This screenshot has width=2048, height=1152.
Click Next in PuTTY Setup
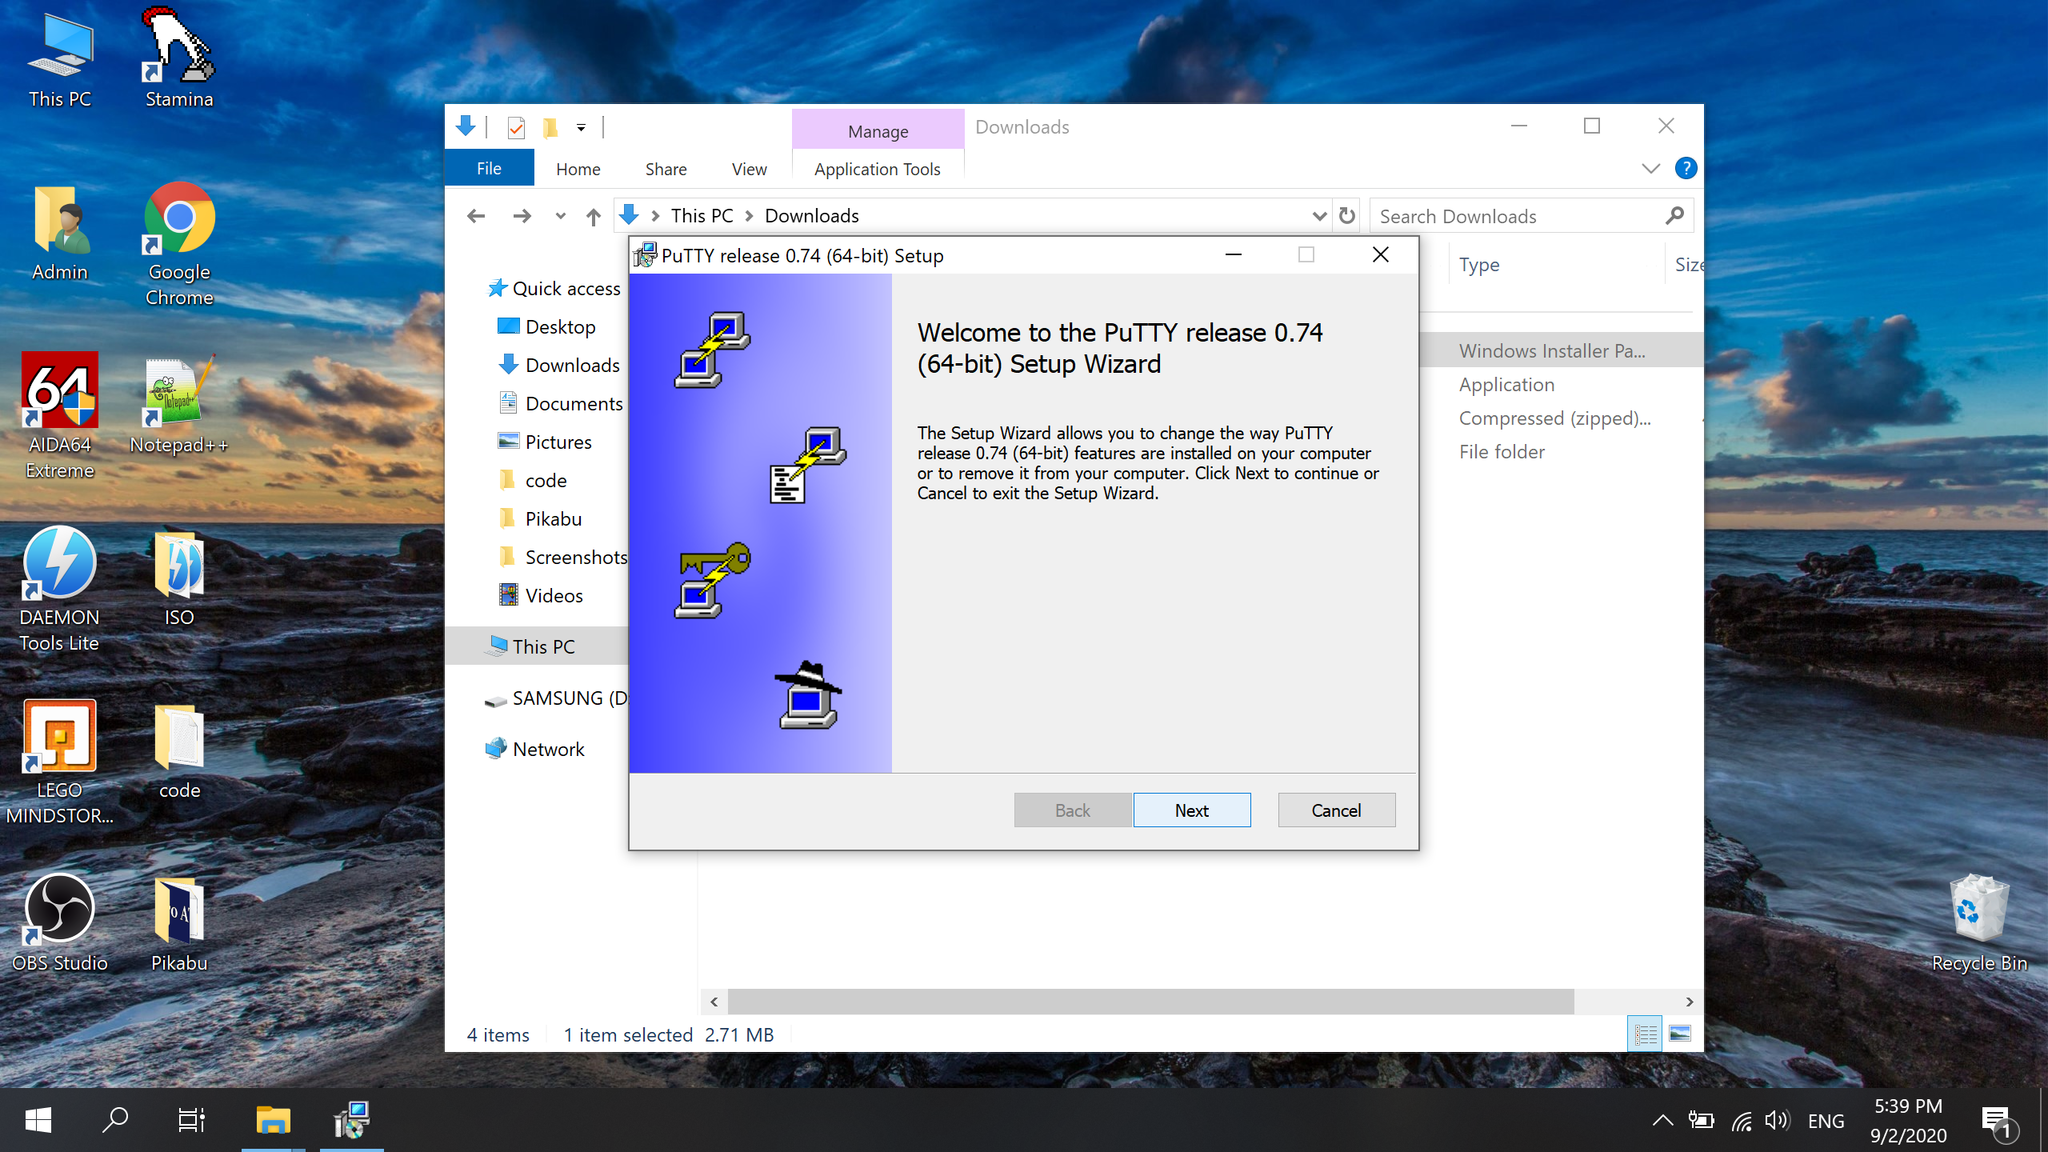click(1191, 810)
